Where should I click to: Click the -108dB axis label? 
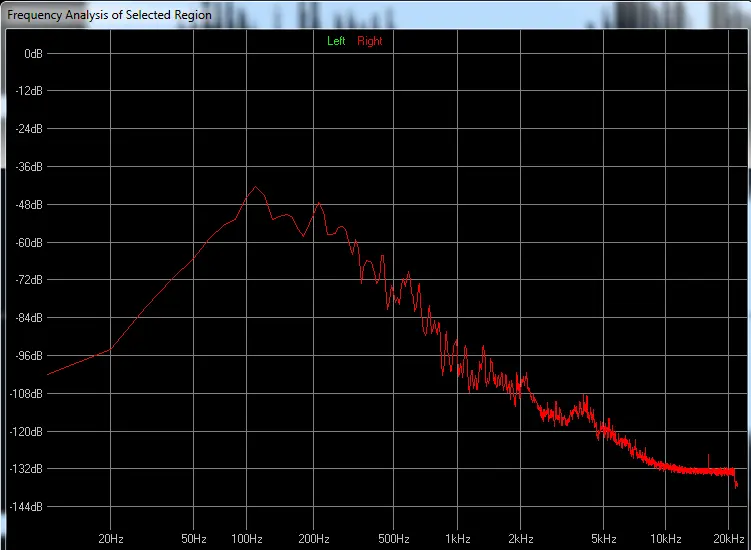tap(26, 394)
